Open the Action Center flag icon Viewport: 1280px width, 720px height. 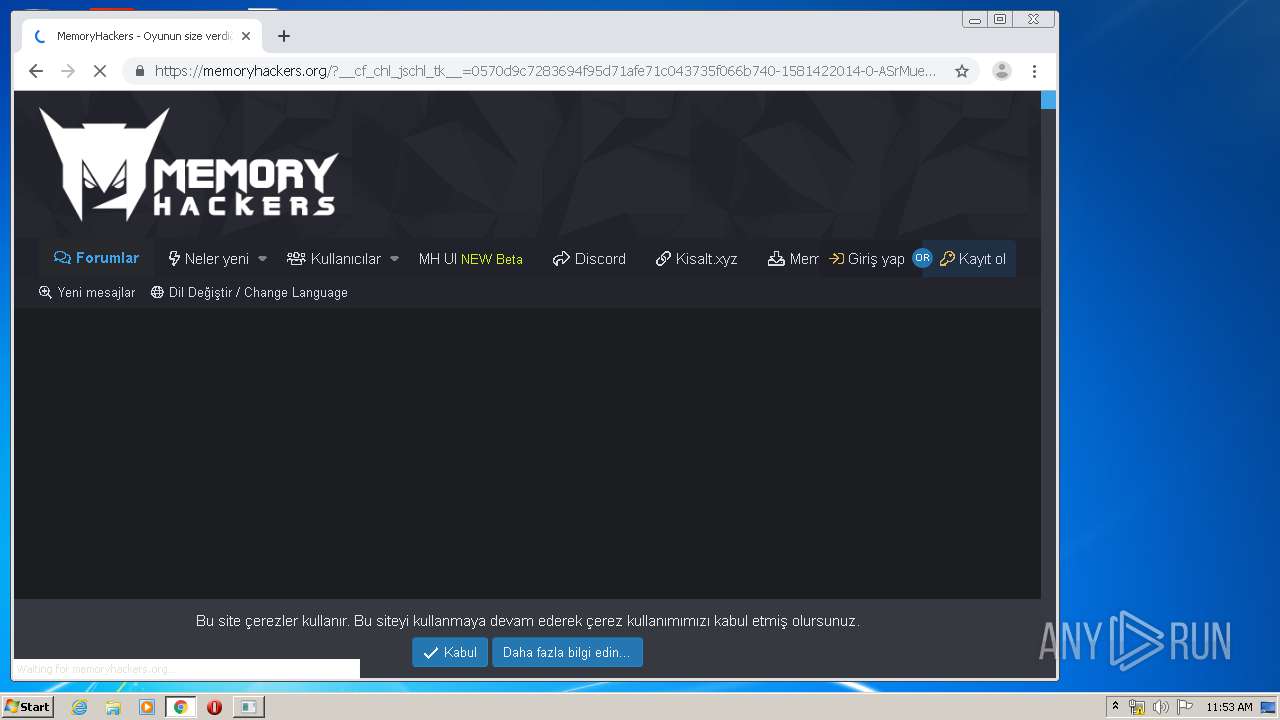(x=1184, y=707)
